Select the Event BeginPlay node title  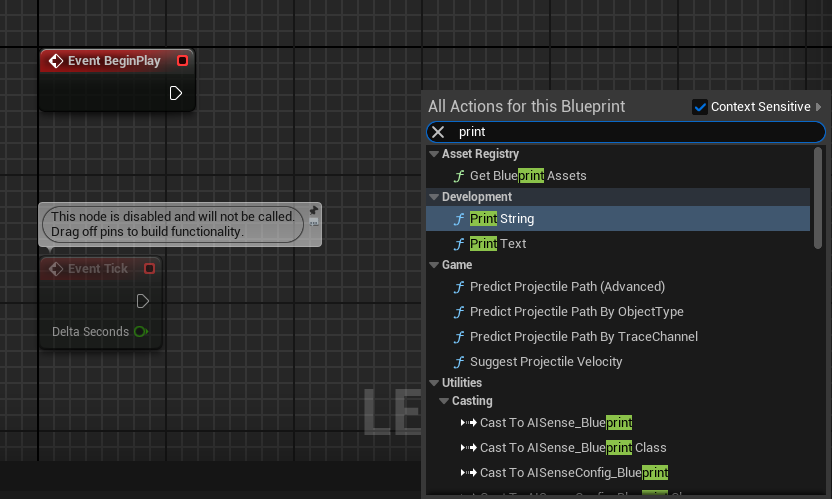click(114, 61)
